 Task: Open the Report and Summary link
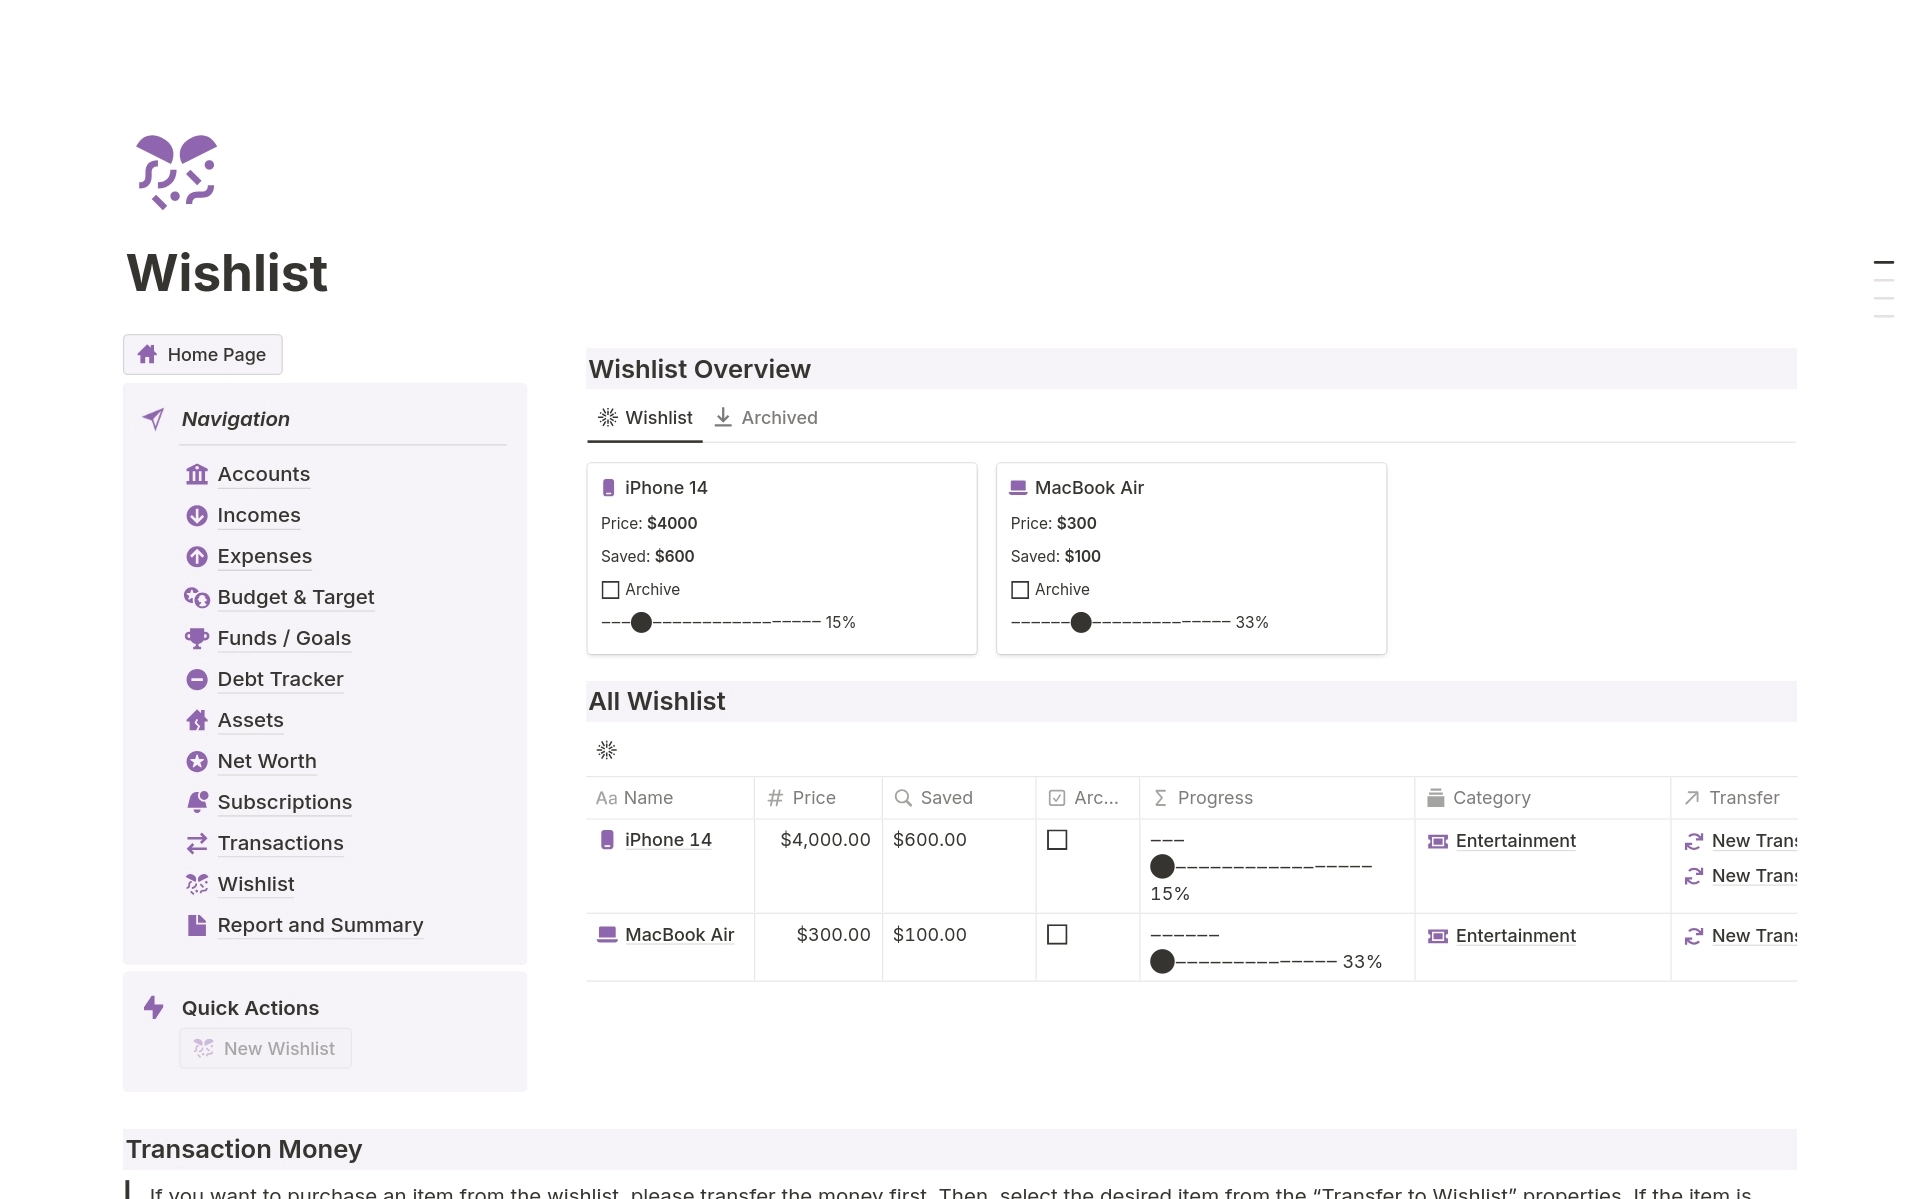click(320, 925)
